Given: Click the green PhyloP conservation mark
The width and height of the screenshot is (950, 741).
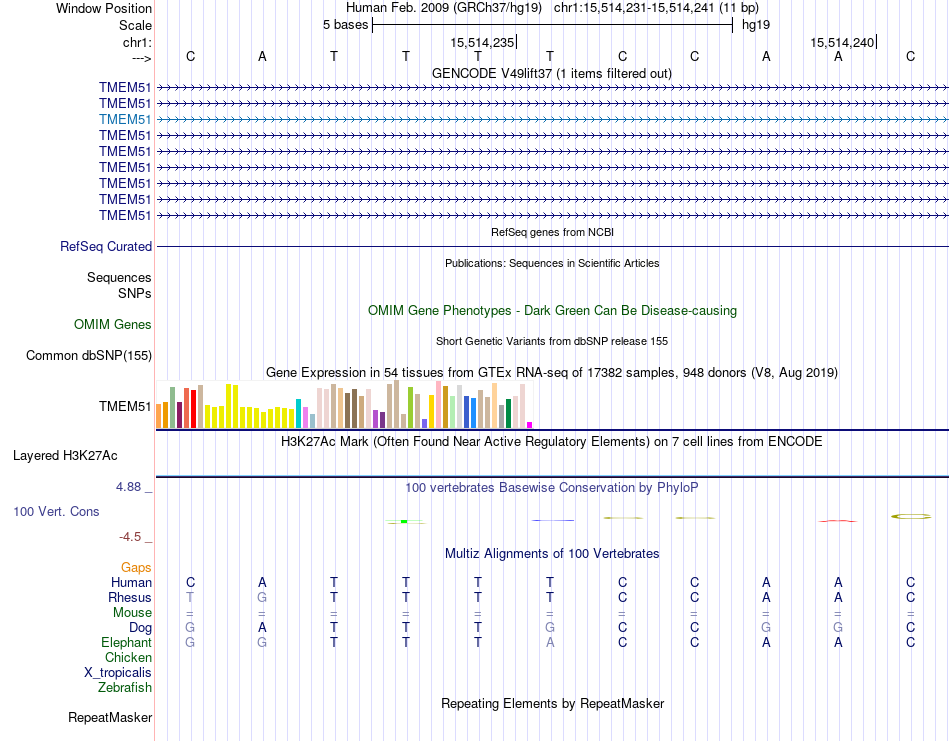Looking at the screenshot, I should (x=404, y=522).
